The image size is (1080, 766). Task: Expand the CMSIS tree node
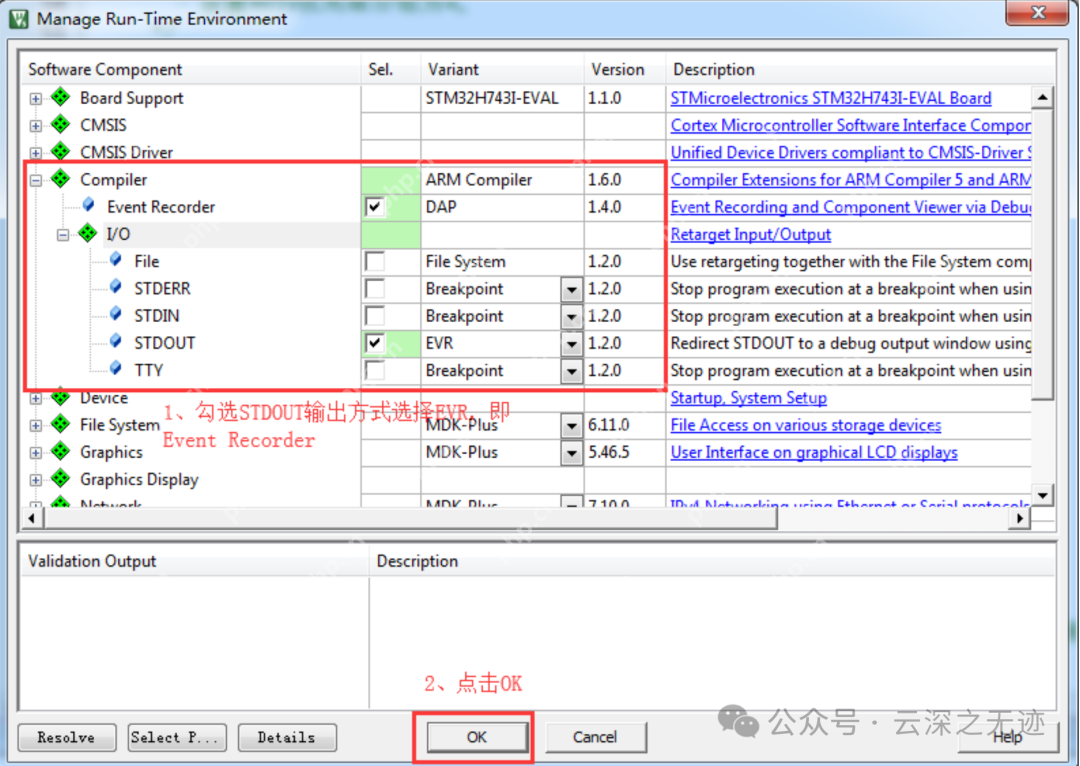point(36,126)
